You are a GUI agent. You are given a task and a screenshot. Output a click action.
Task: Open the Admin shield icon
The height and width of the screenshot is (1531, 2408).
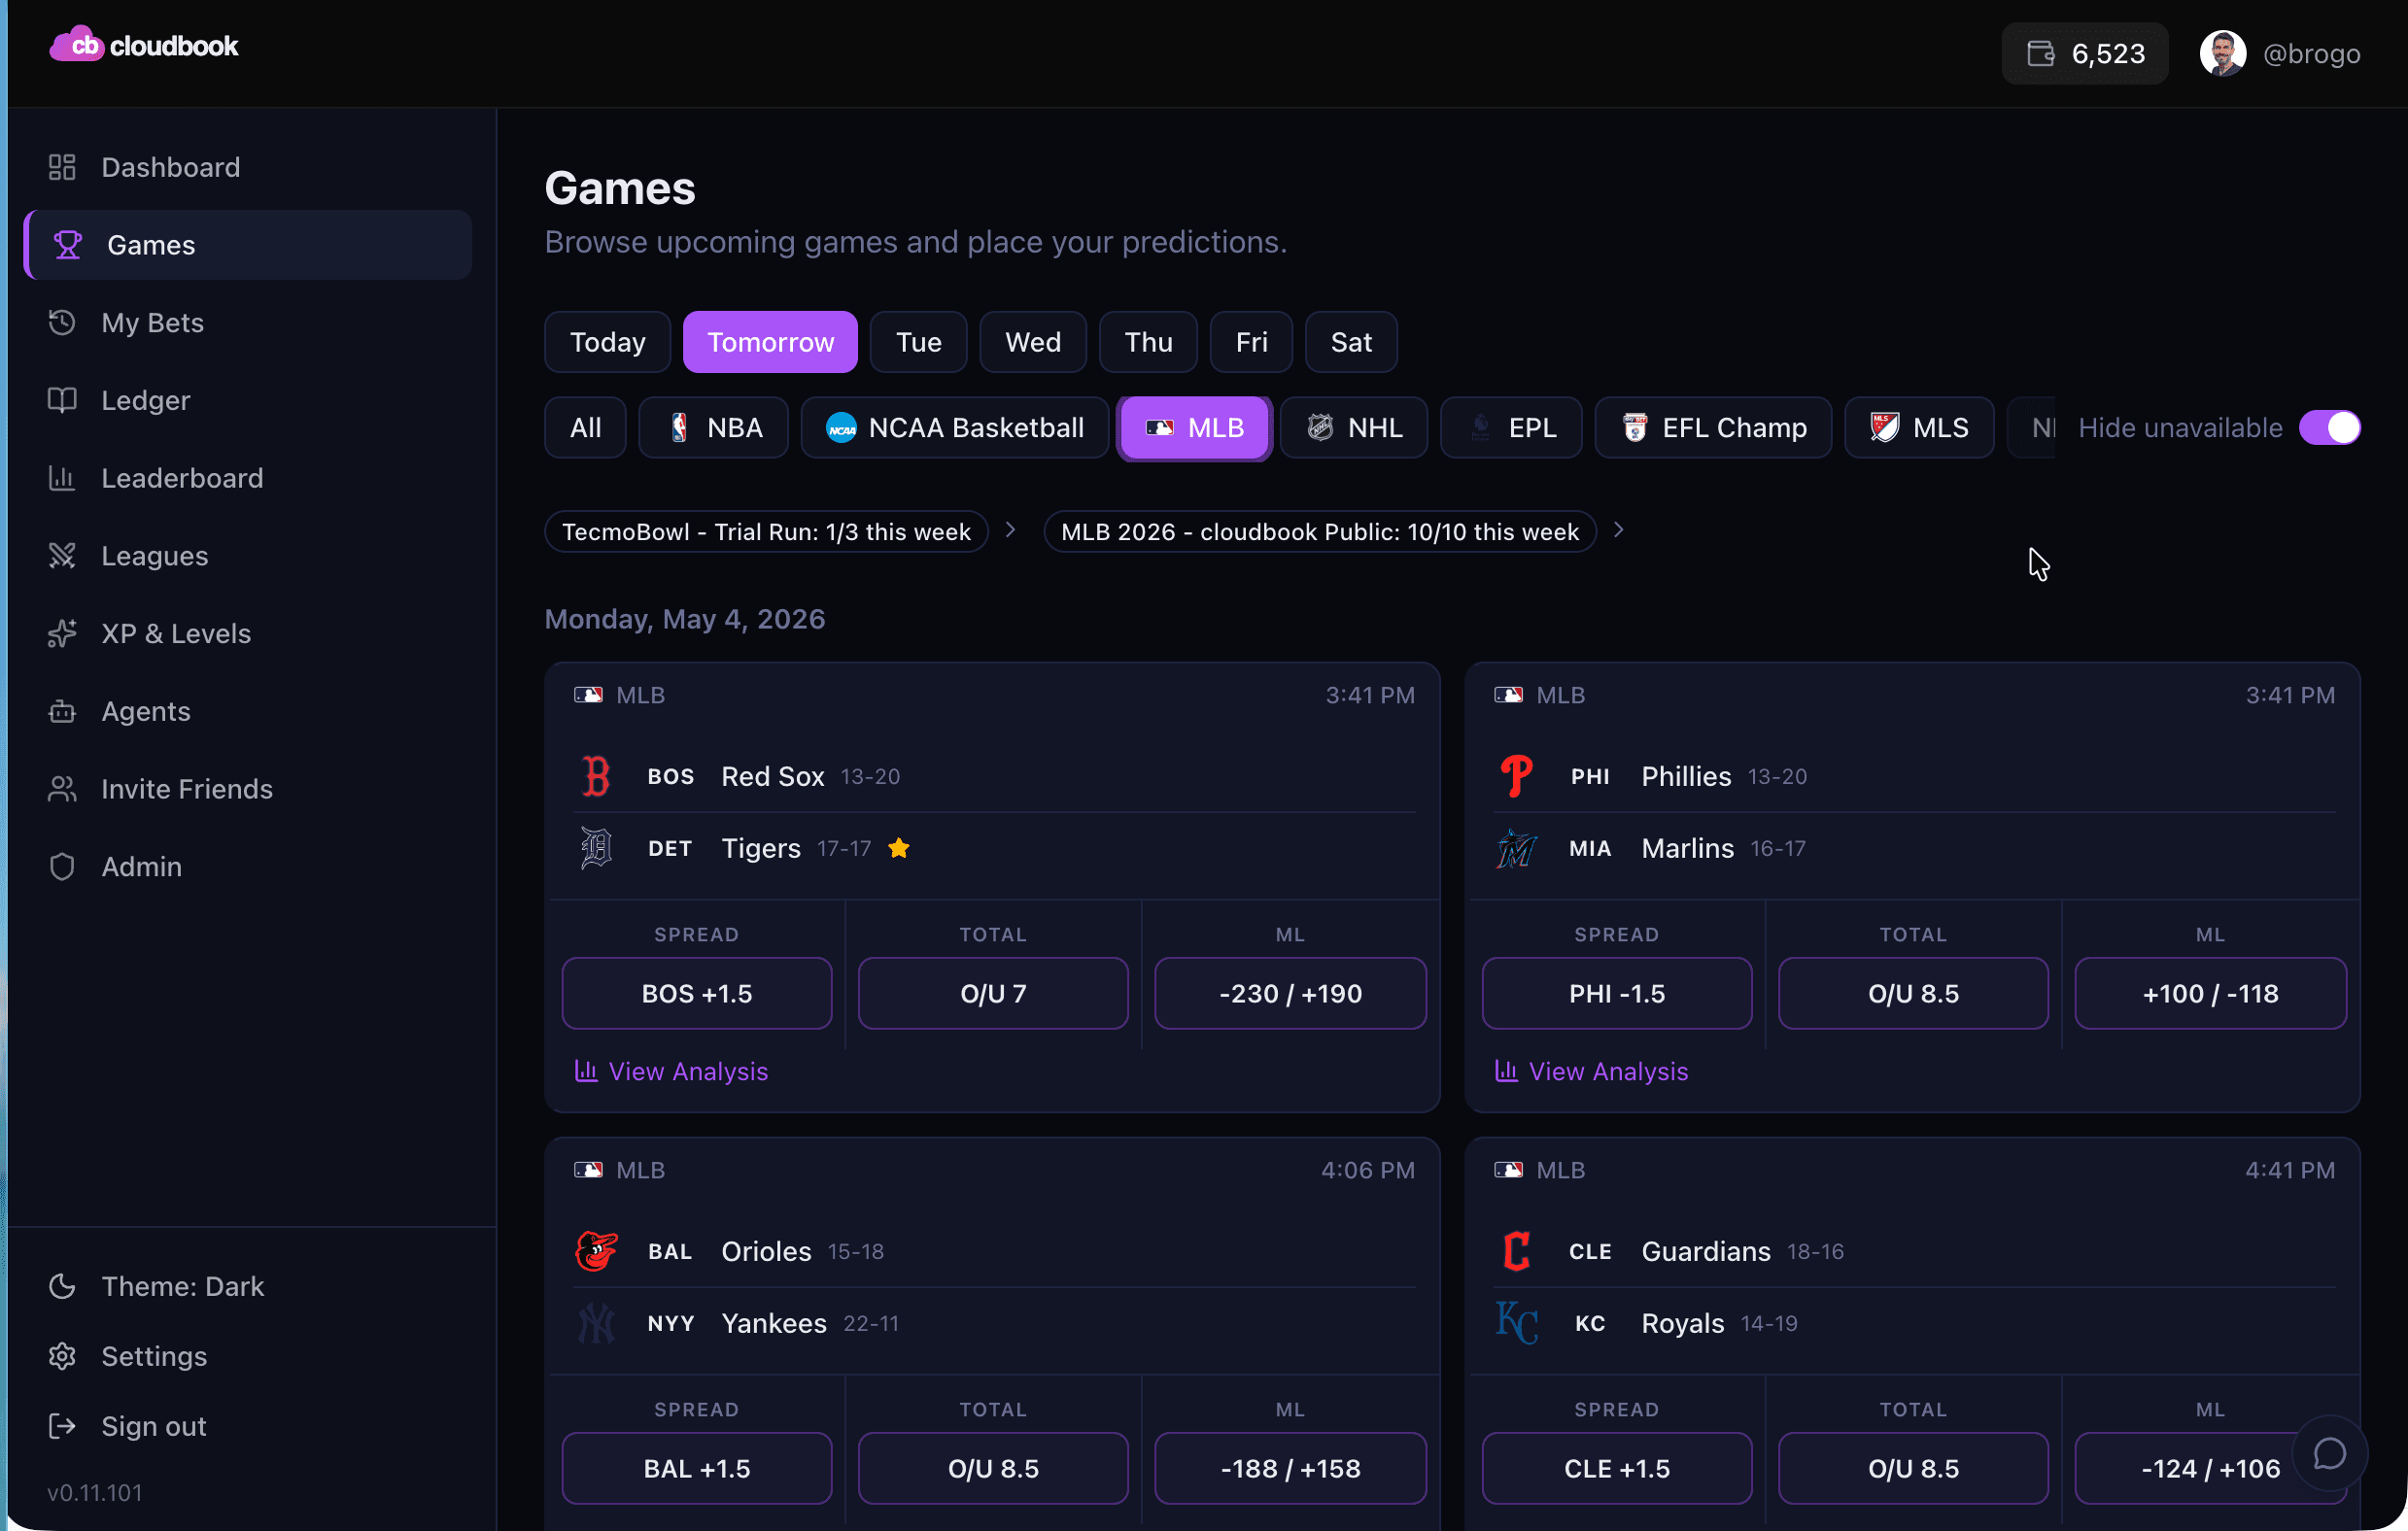click(62, 866)
